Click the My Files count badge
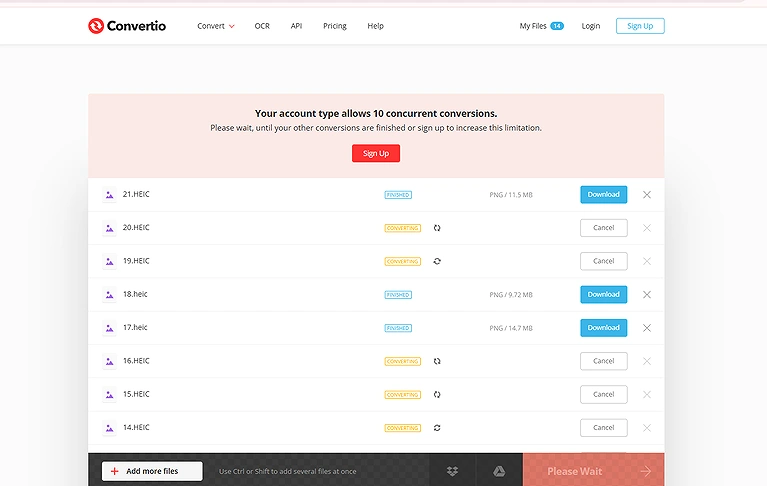Image resolution: width=767 pixels, height=486 pixels. pos(557,26)
